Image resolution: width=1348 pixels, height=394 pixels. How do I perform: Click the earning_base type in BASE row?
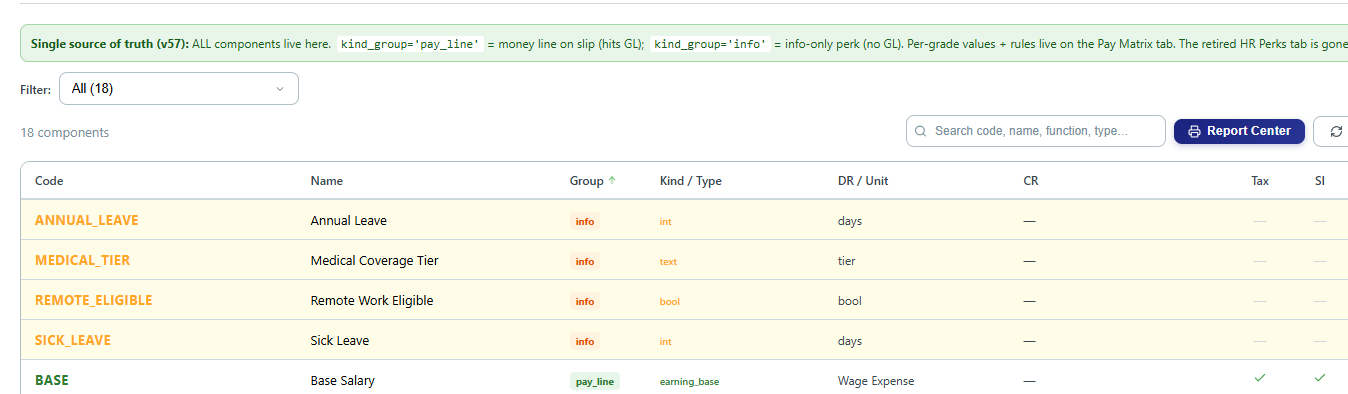click(x=689, y=381)
